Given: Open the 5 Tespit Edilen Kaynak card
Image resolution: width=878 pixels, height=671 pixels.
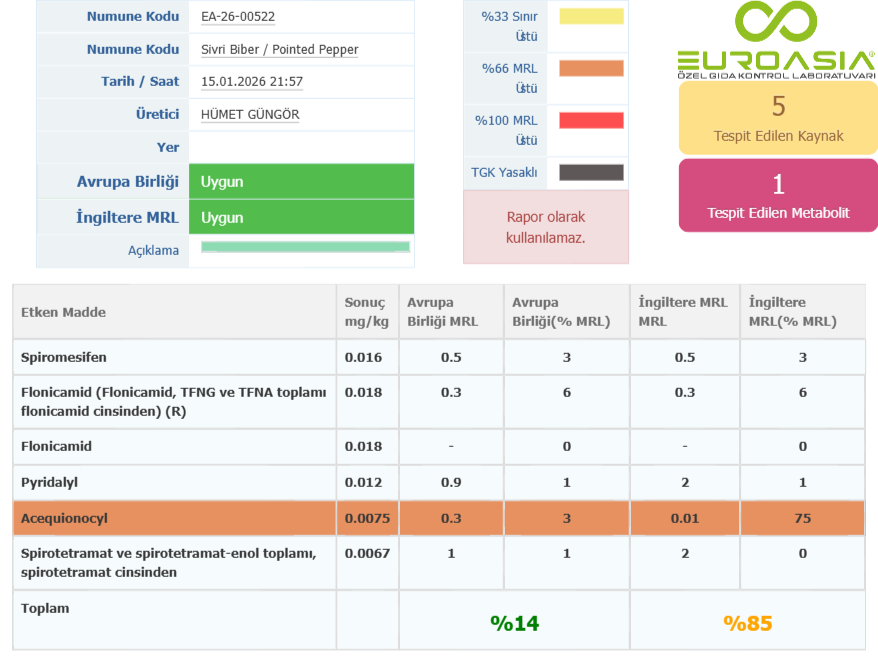Looking at the screenshot, I should coord(778,117).
